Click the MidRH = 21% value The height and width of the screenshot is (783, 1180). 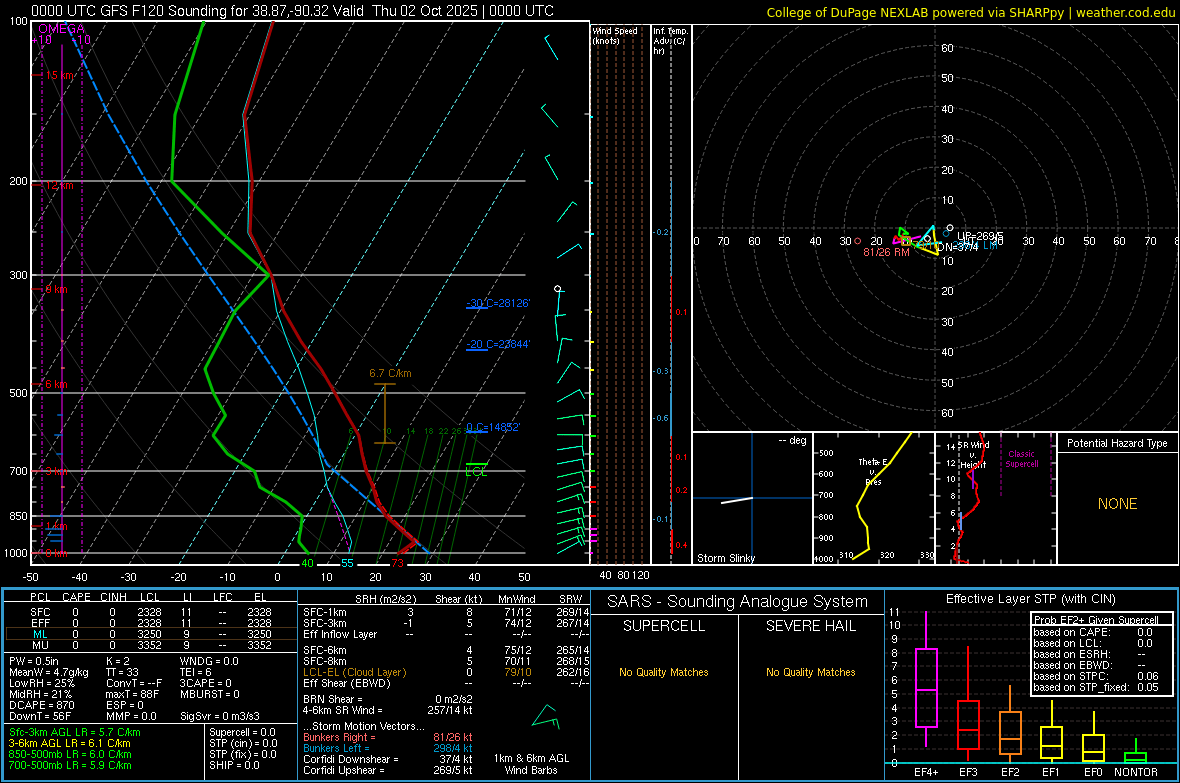[41, 694]
